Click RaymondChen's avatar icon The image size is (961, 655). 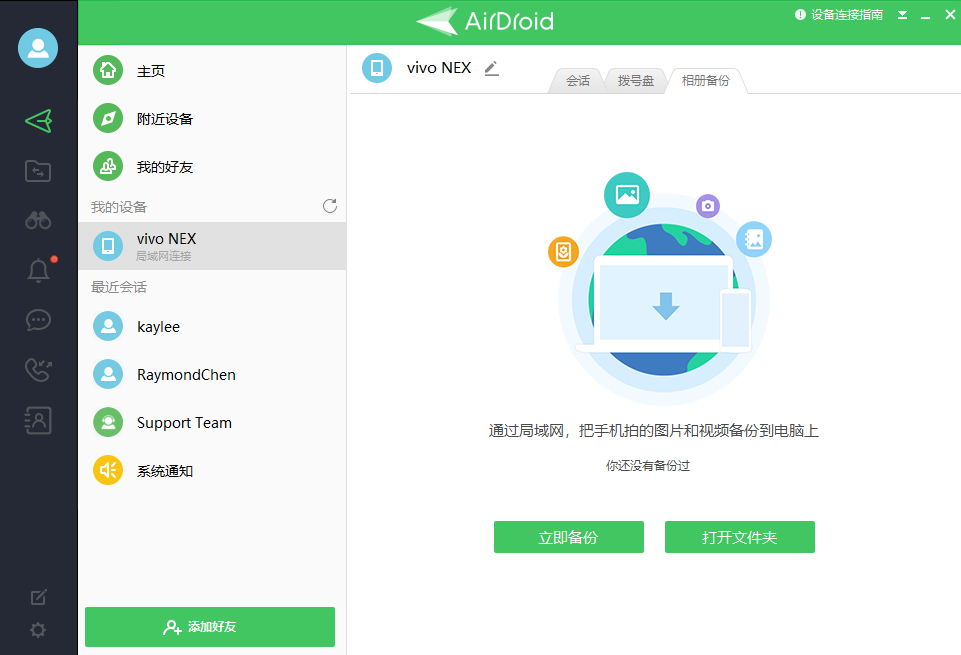click(x=108, y=374)
